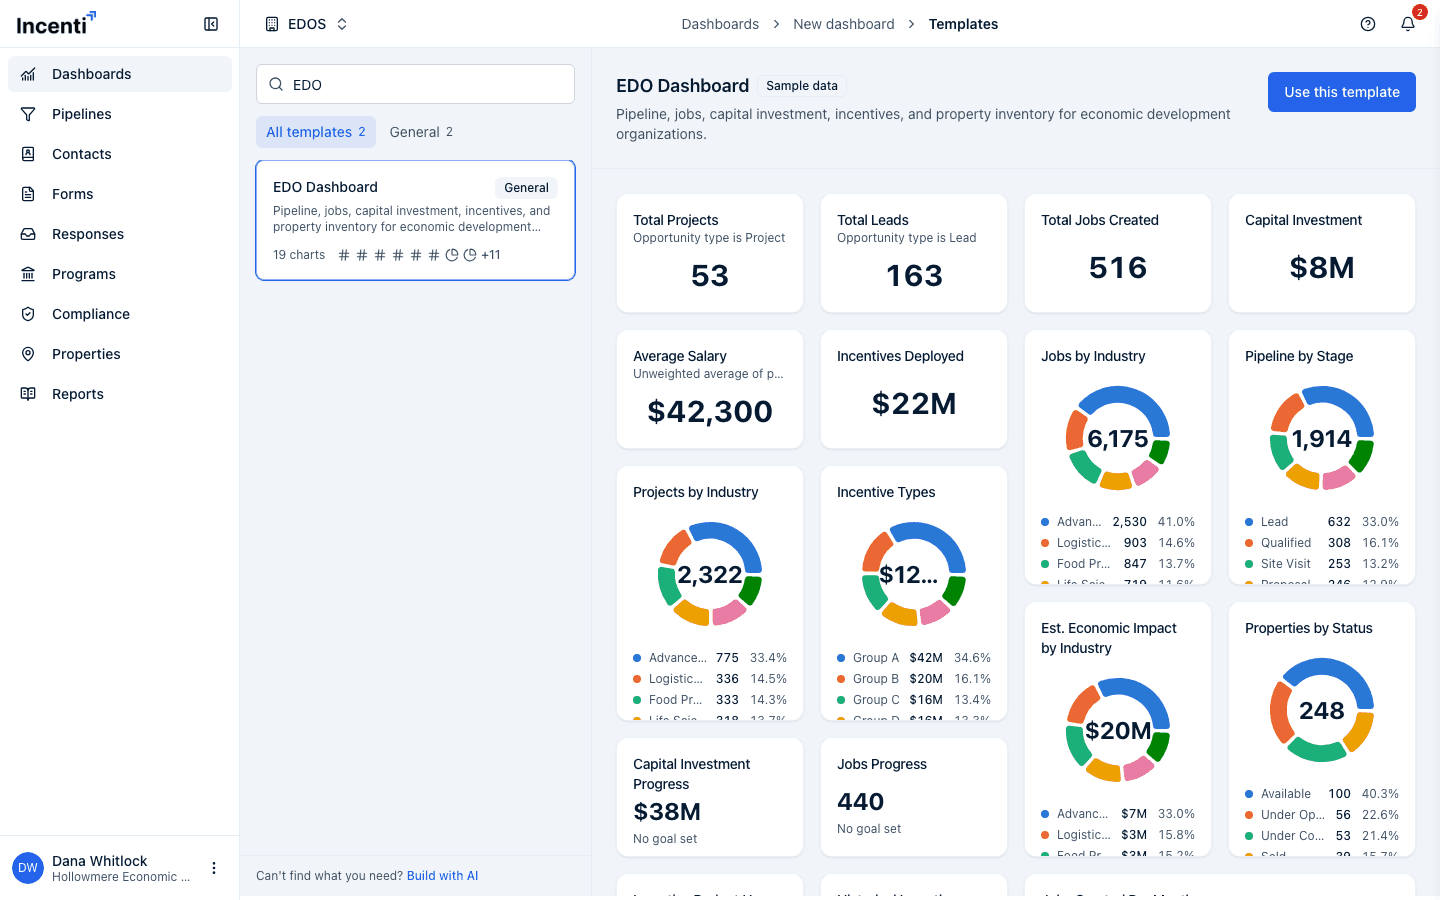Image resolution: width=1440 pixels, height=900 pixels.
Task: Open notifications bell icon
Action: [x=1408, y=24]
